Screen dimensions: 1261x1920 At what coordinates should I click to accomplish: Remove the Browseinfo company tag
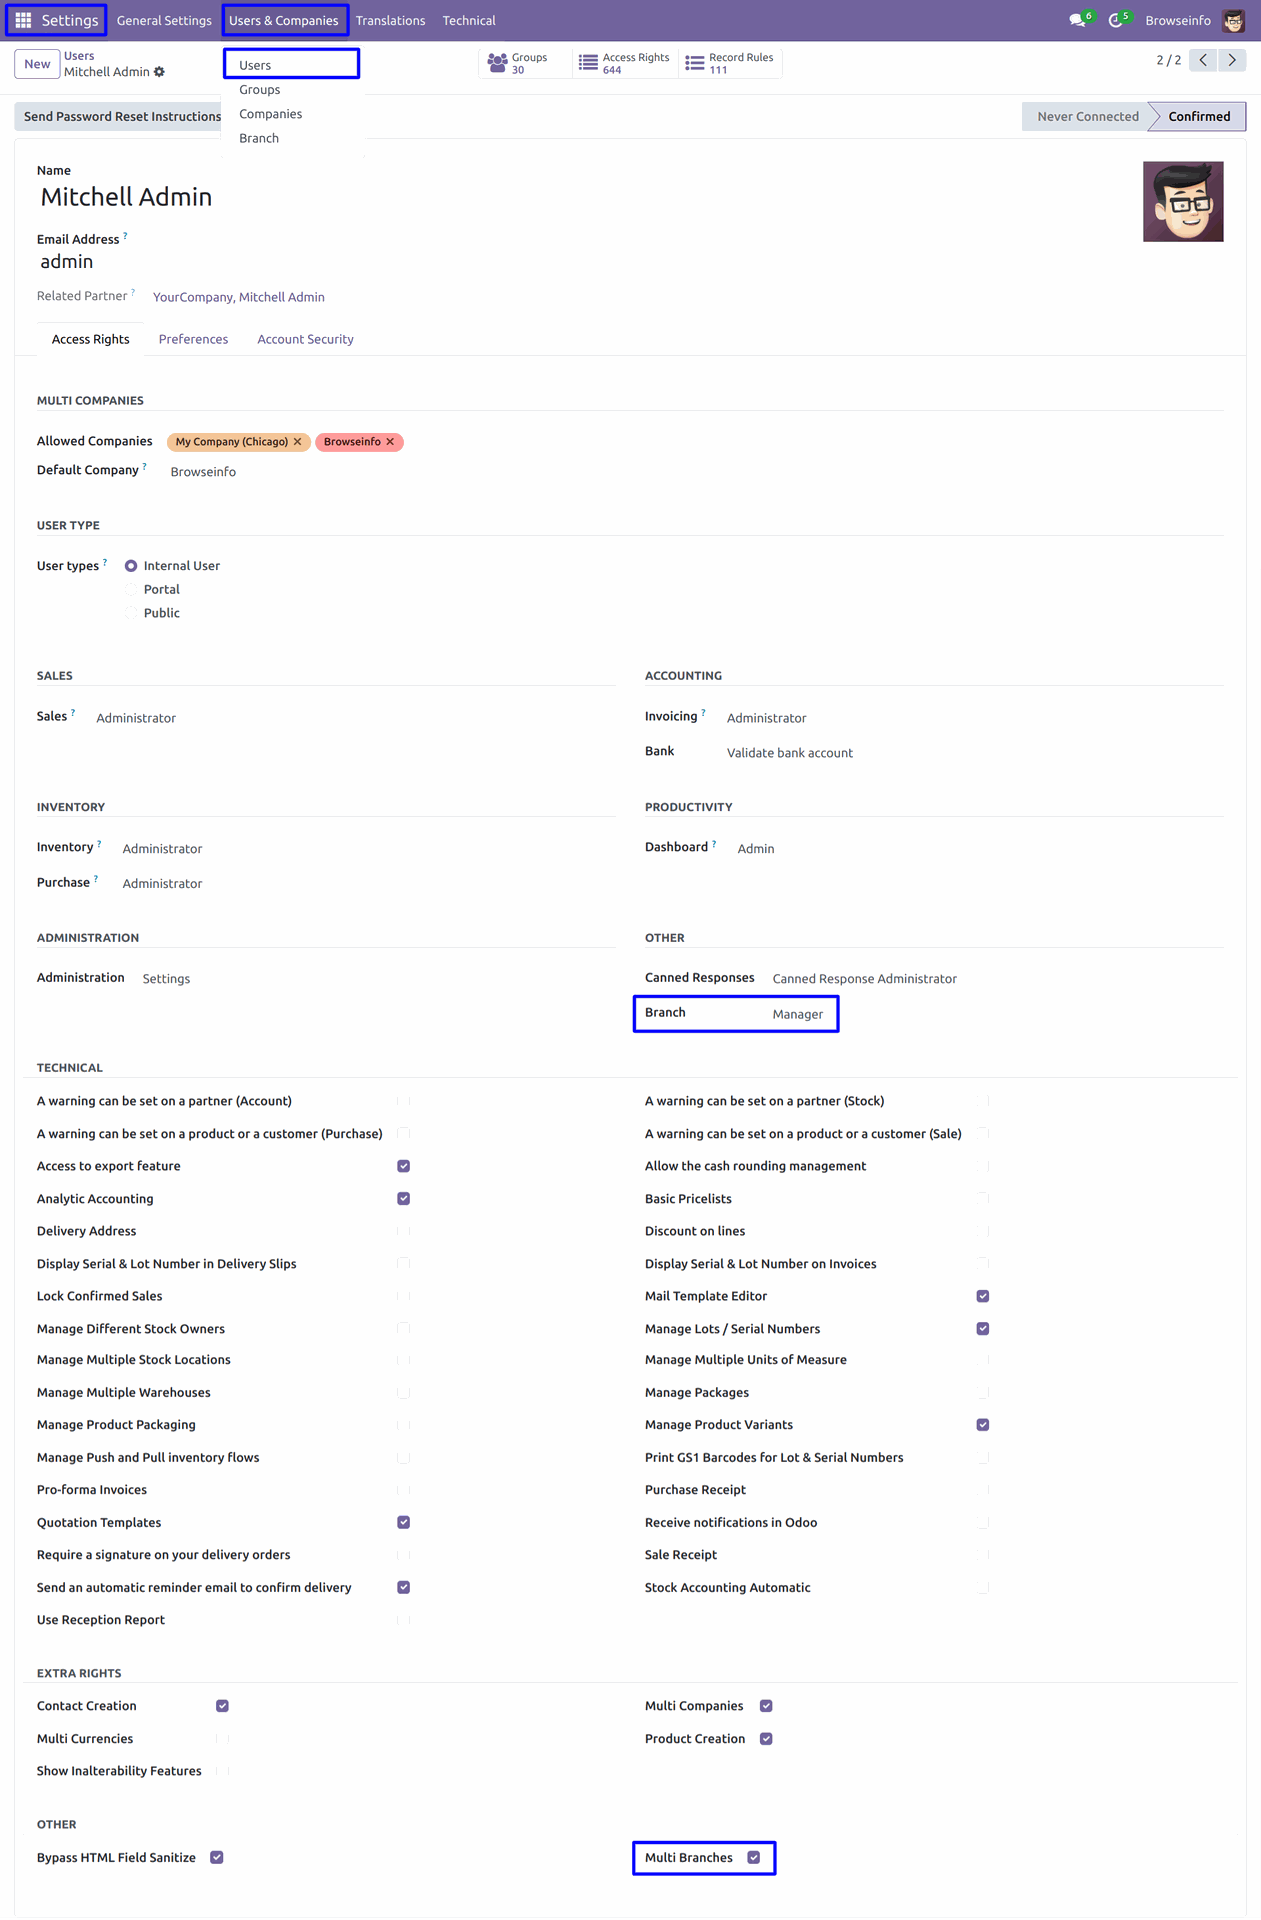click(x=391, y=442)
